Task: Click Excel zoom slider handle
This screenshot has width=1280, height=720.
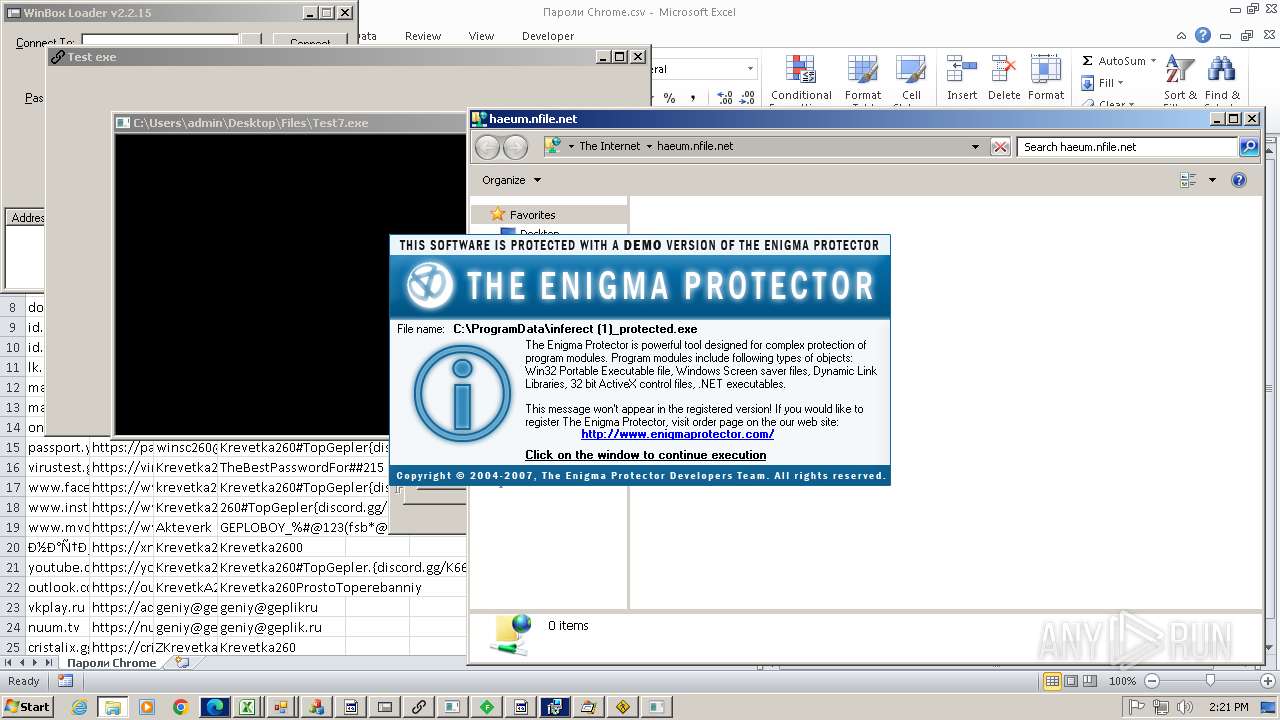Action: [1210, 681]
